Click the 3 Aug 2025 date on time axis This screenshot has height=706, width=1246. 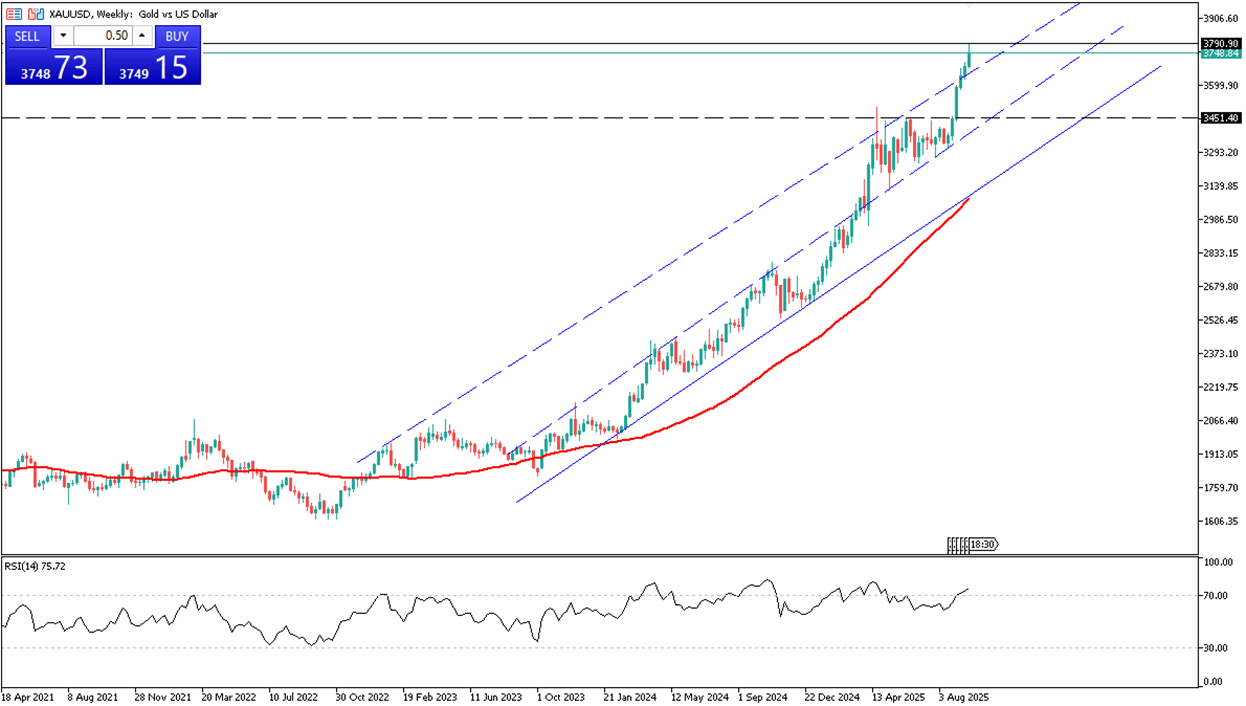(965, 695)
